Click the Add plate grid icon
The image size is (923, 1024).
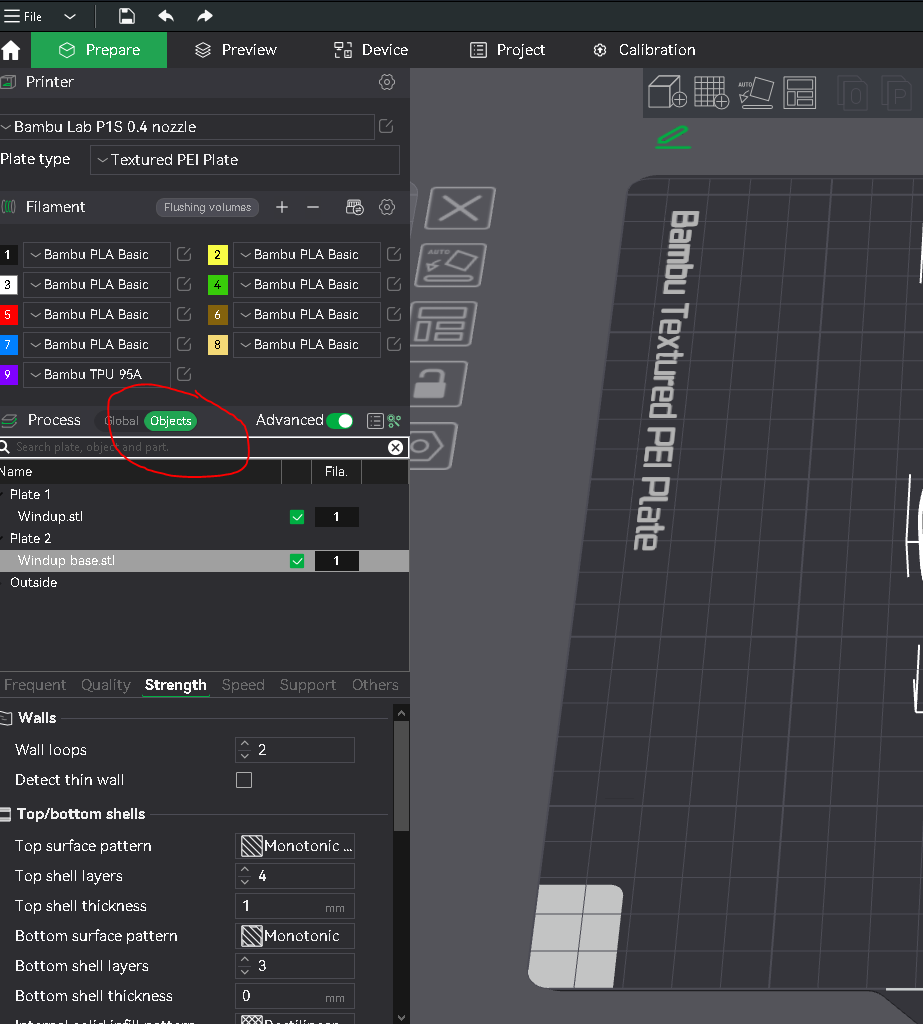tap(711, 92)
